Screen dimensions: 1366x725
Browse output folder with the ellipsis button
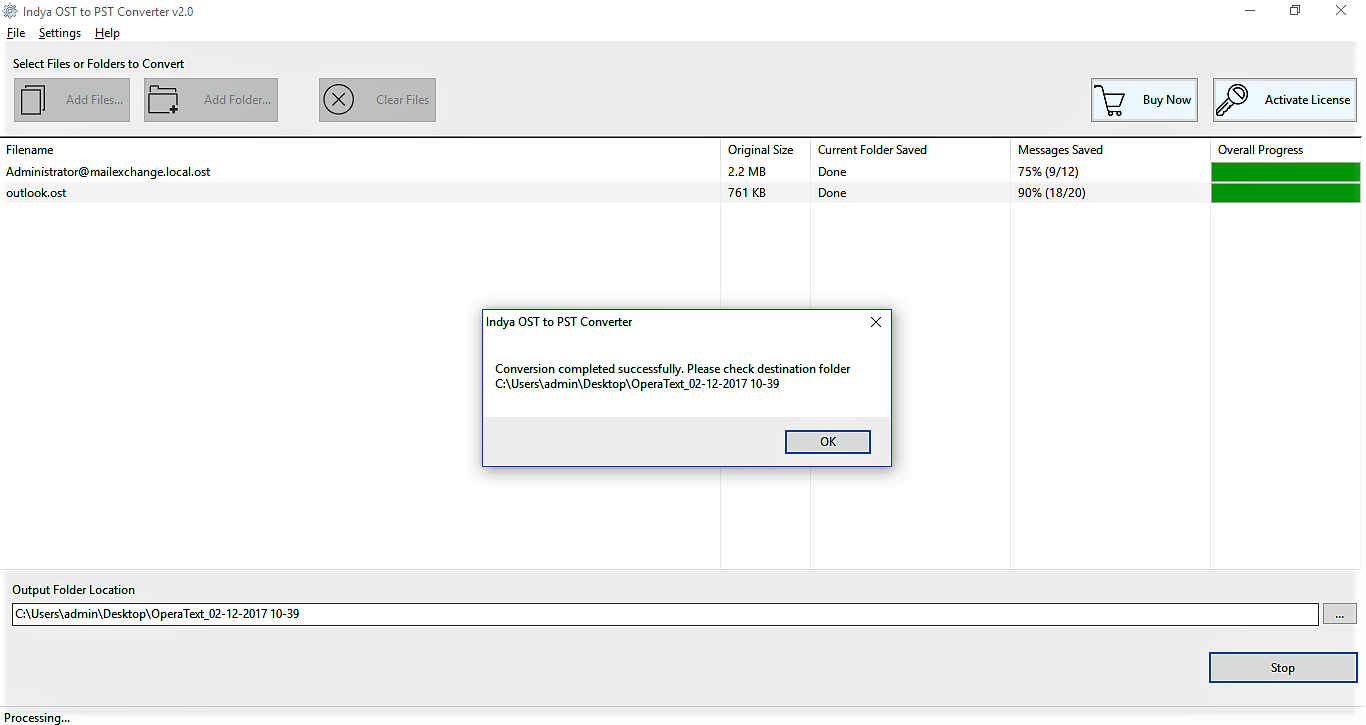point(1340,614)
